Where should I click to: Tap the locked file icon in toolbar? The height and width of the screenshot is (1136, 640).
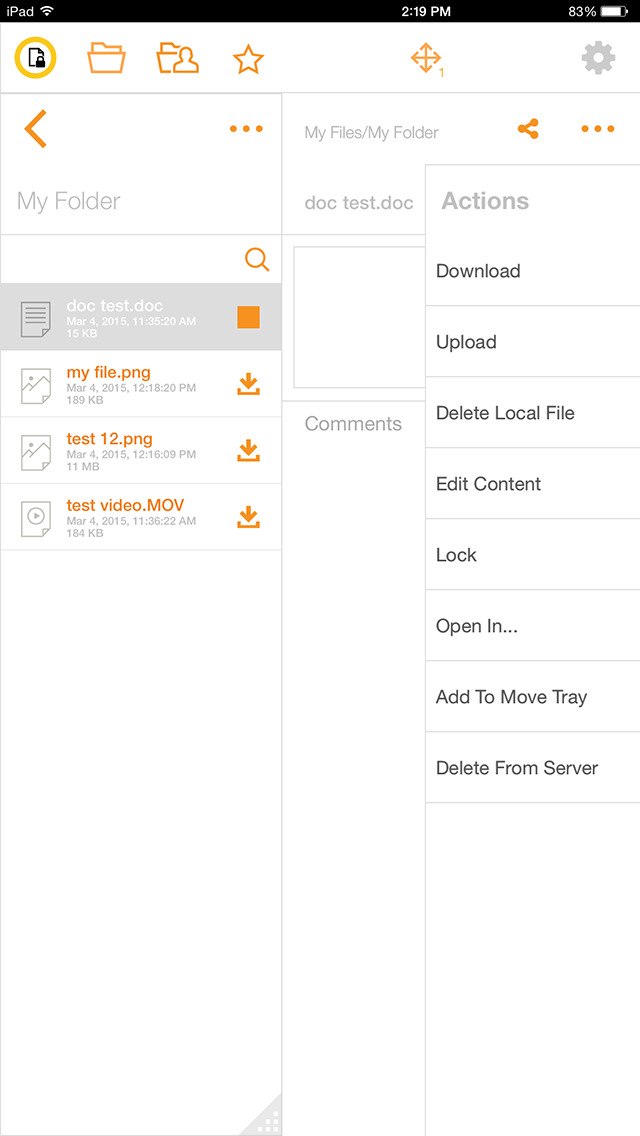point(35,59)
